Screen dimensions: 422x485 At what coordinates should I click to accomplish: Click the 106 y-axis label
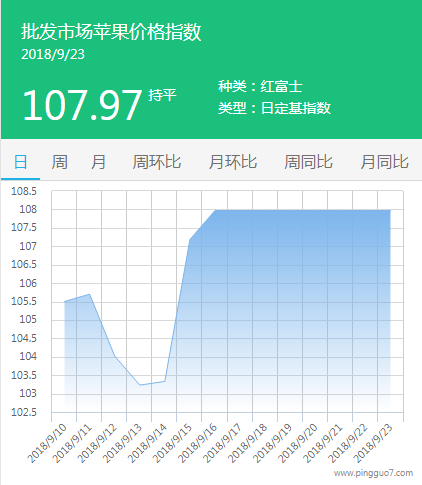28,283
